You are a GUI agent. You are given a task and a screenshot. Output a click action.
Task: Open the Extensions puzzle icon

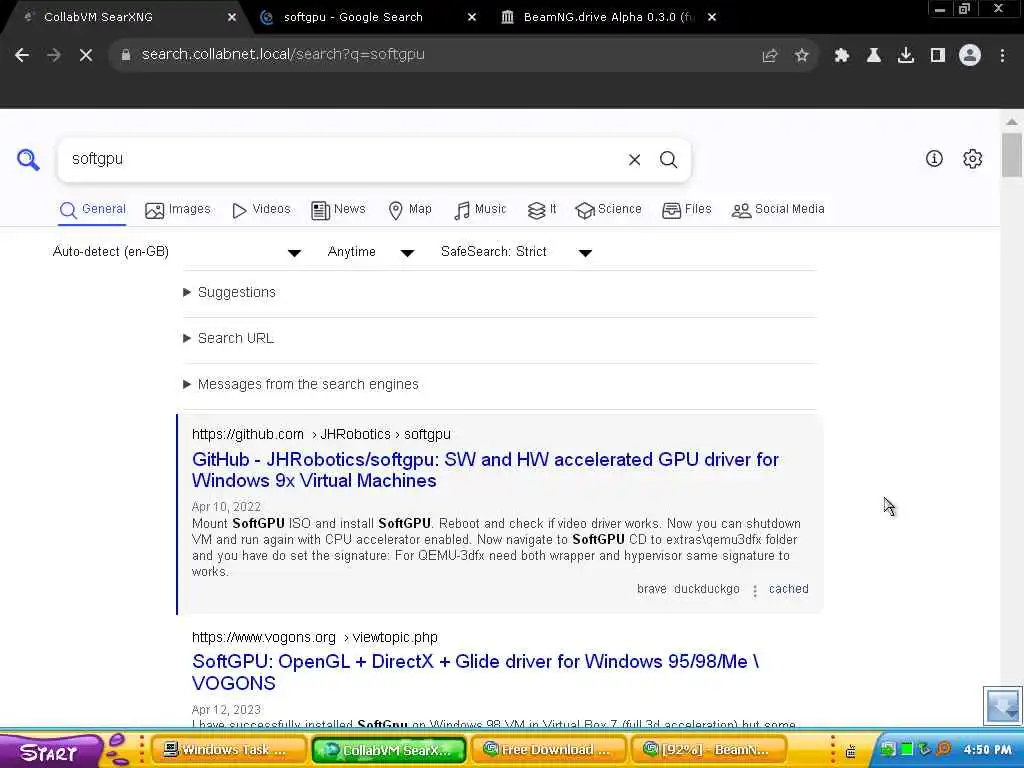(x=842, y=56)
